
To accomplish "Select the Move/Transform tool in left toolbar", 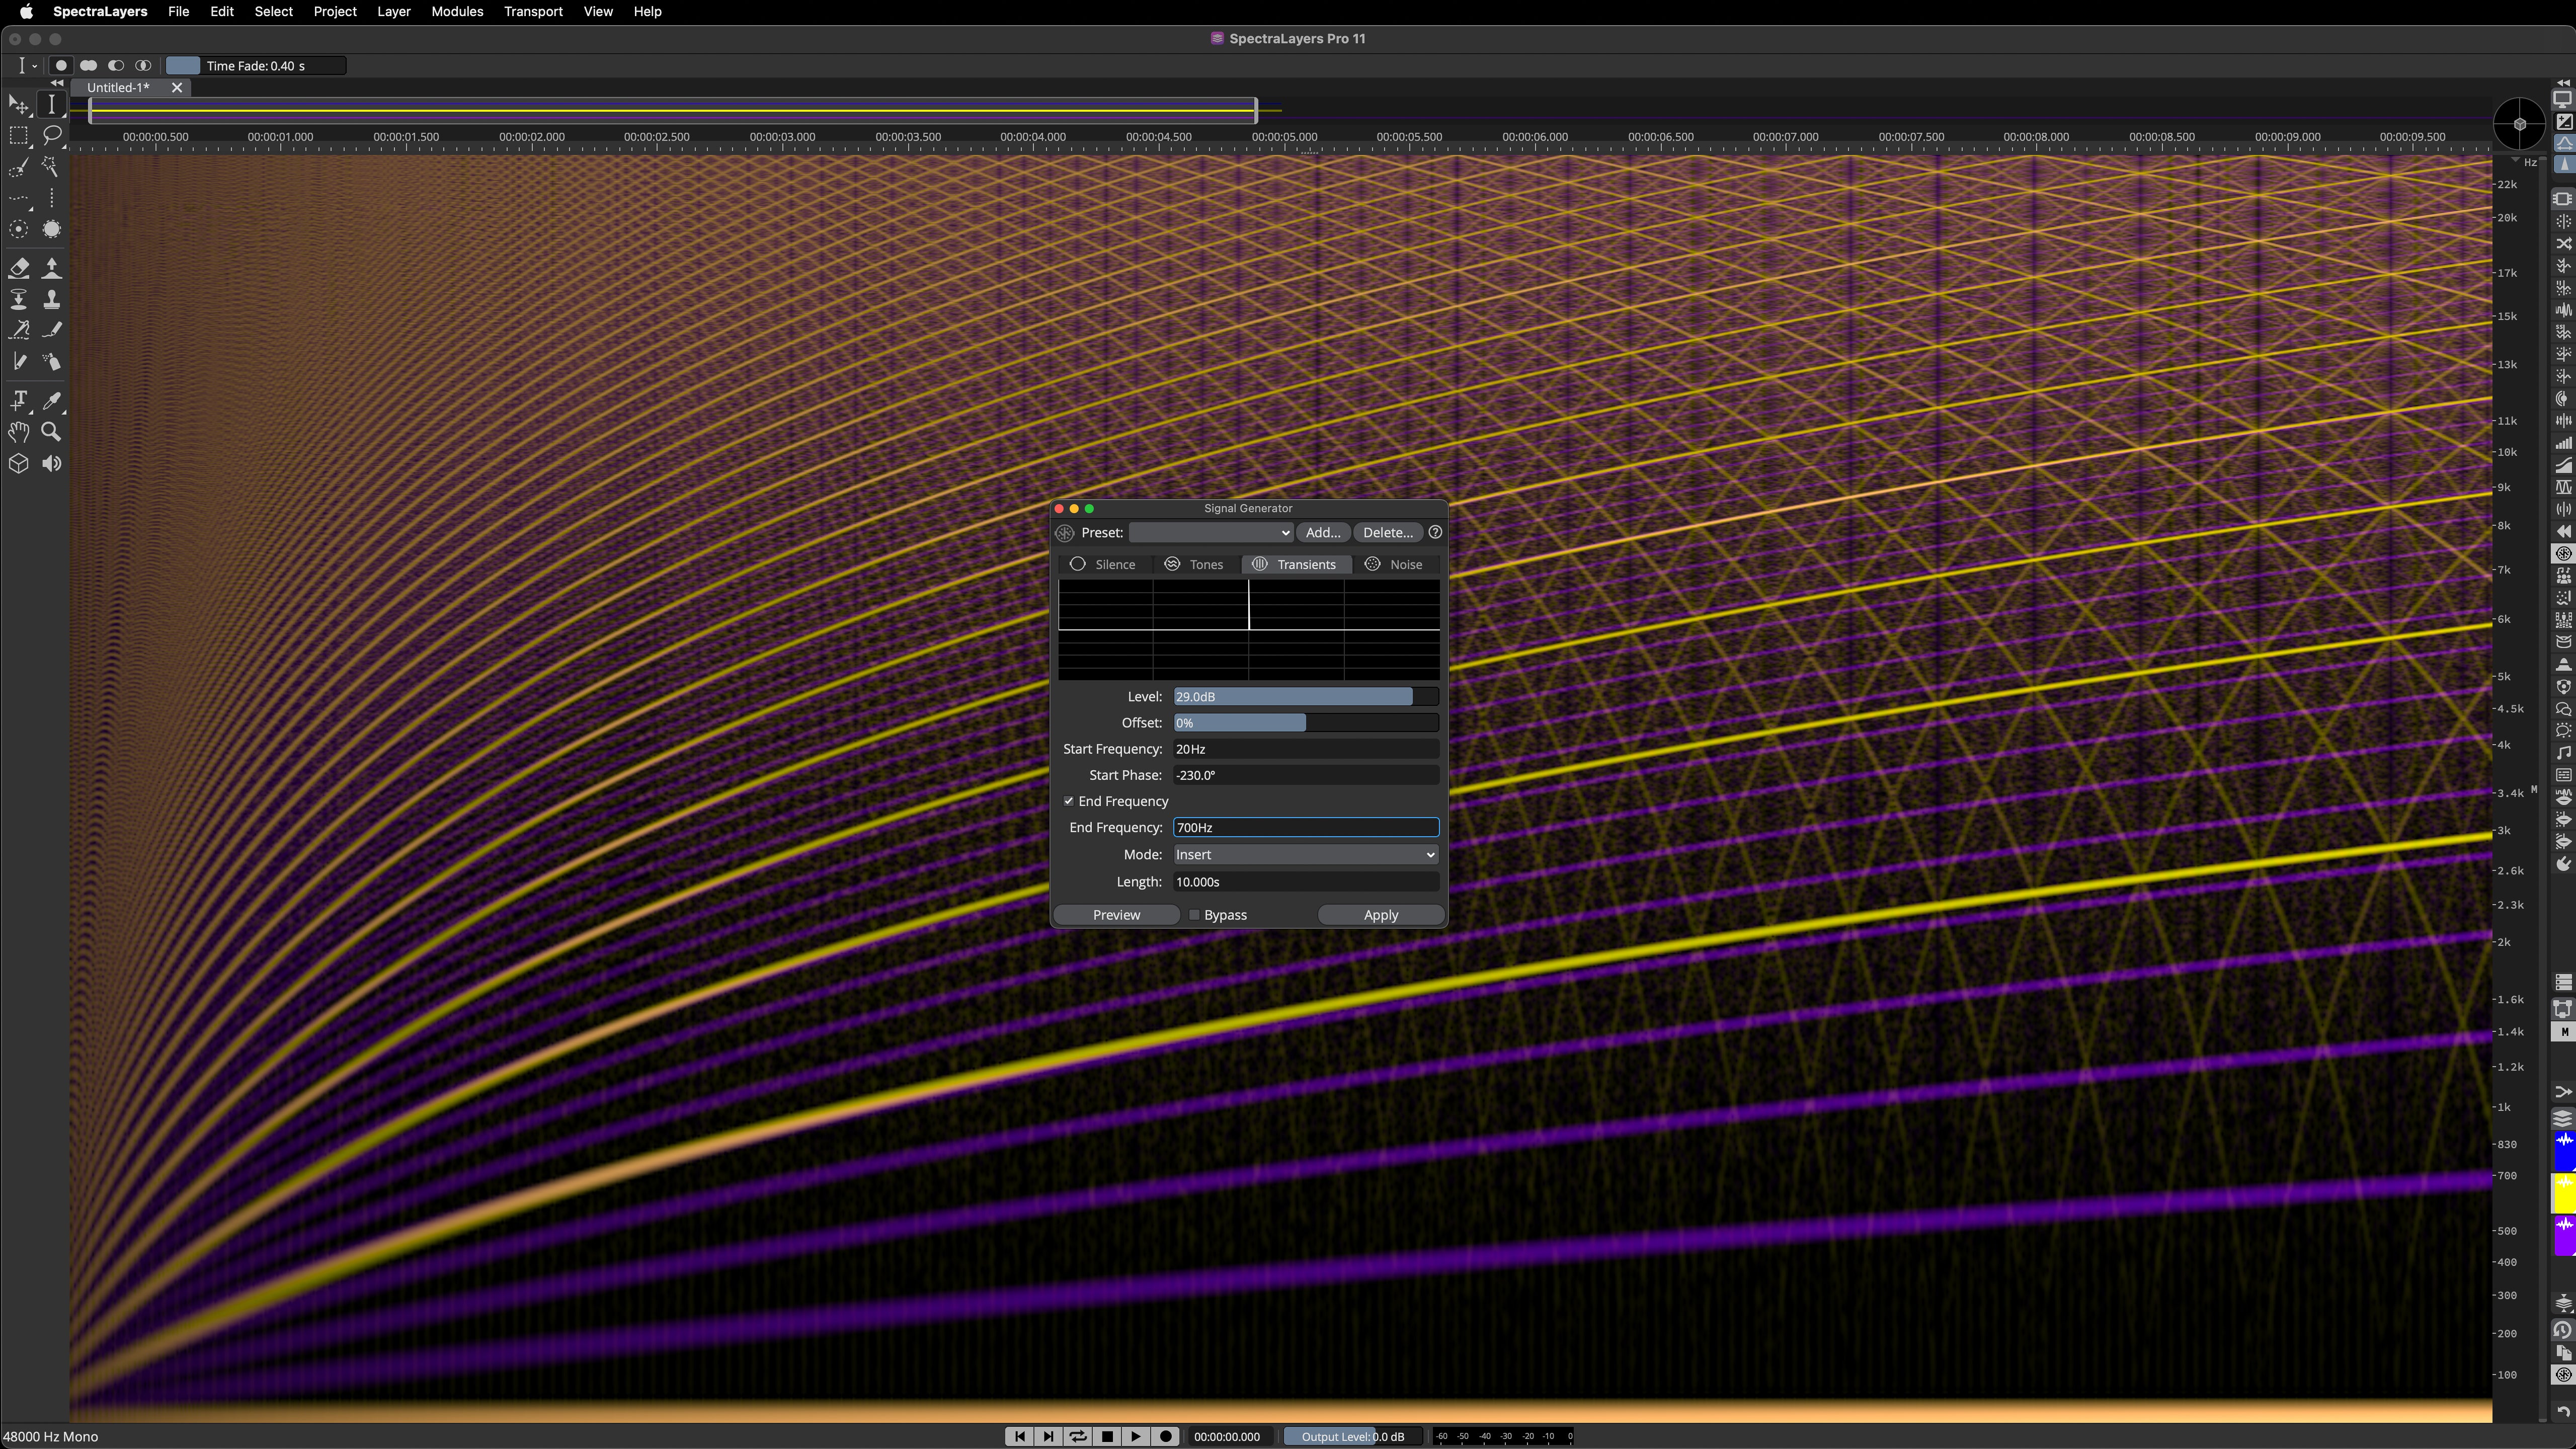I will tap(18, 104).
